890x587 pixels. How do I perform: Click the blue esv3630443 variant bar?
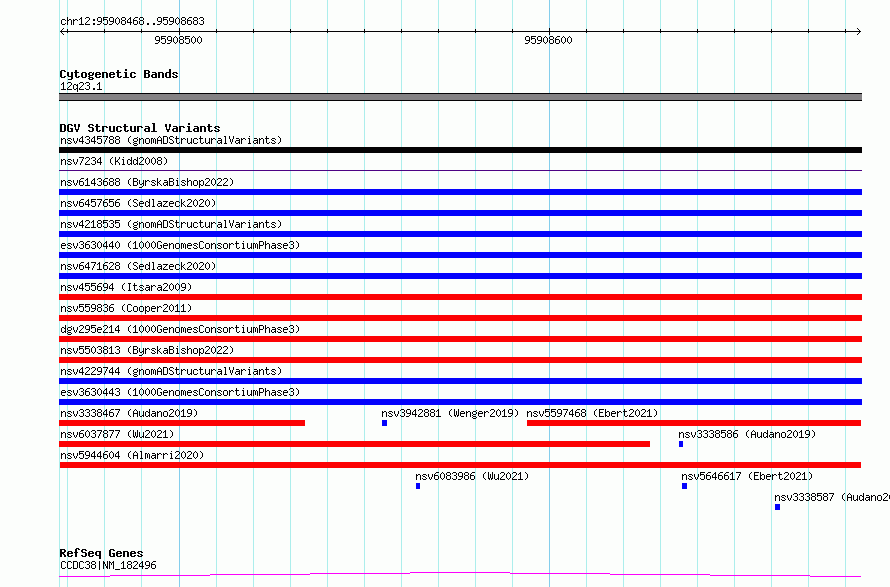pyautogui.click(x=460, y=402)
